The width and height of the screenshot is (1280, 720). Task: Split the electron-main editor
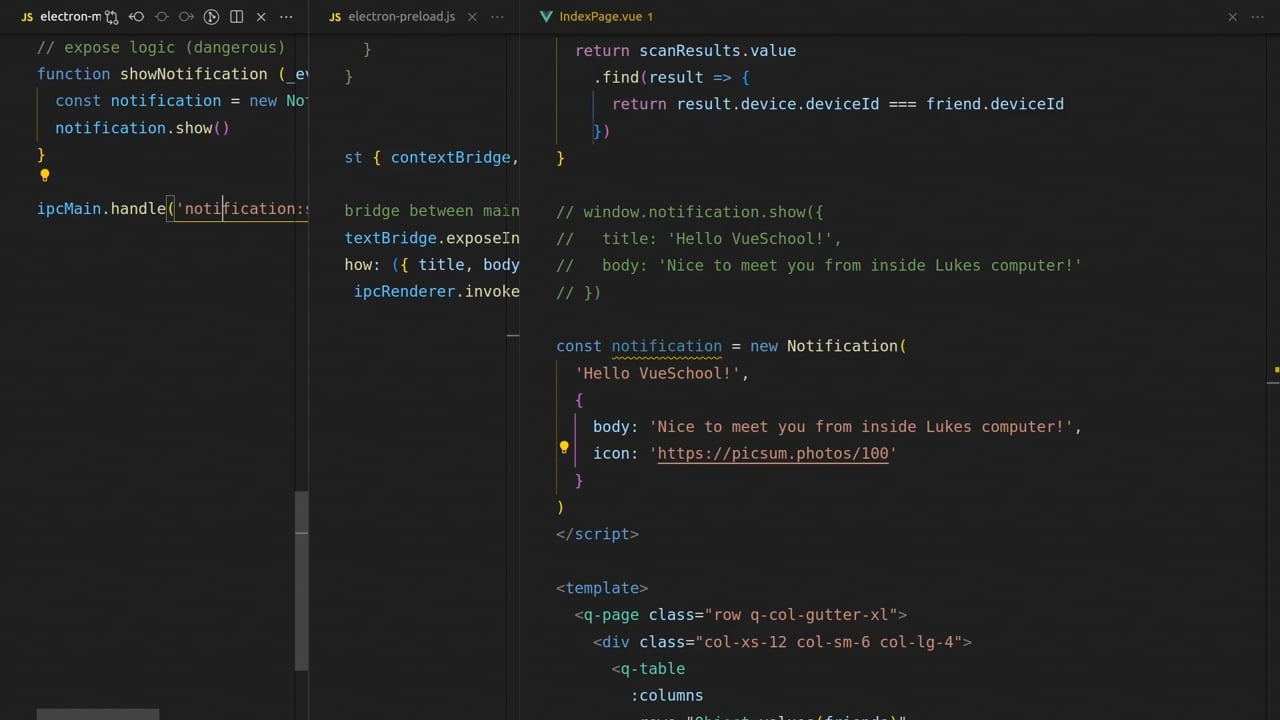(x=236, y=17)
